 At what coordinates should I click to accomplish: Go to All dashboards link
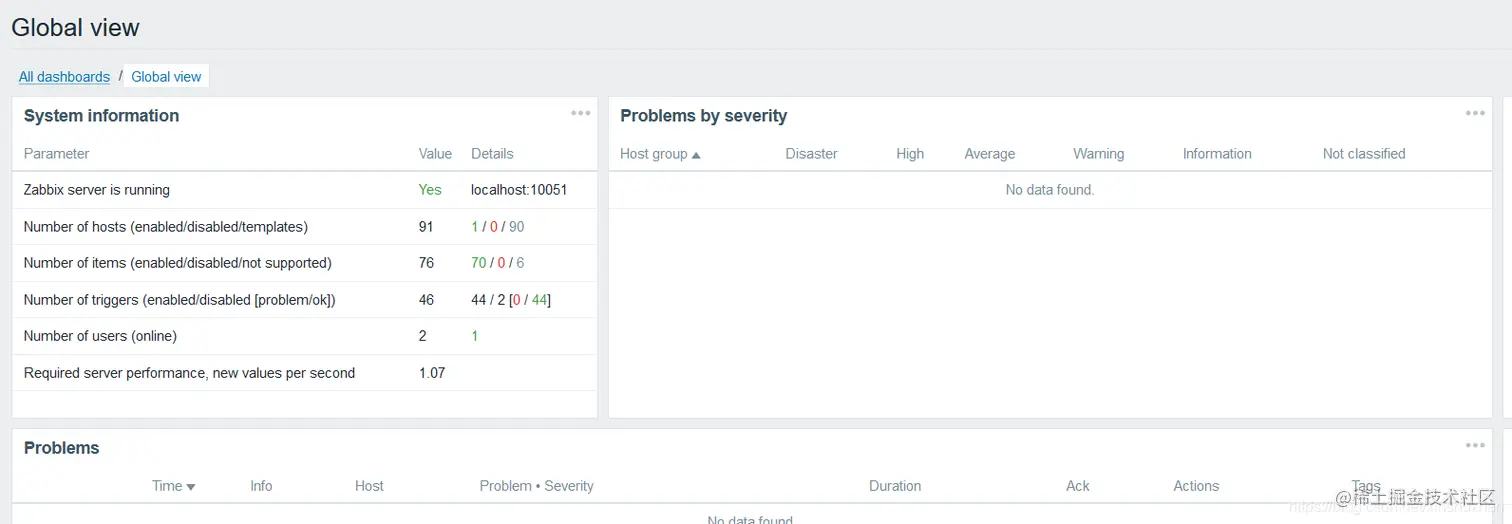click(64, 77)
